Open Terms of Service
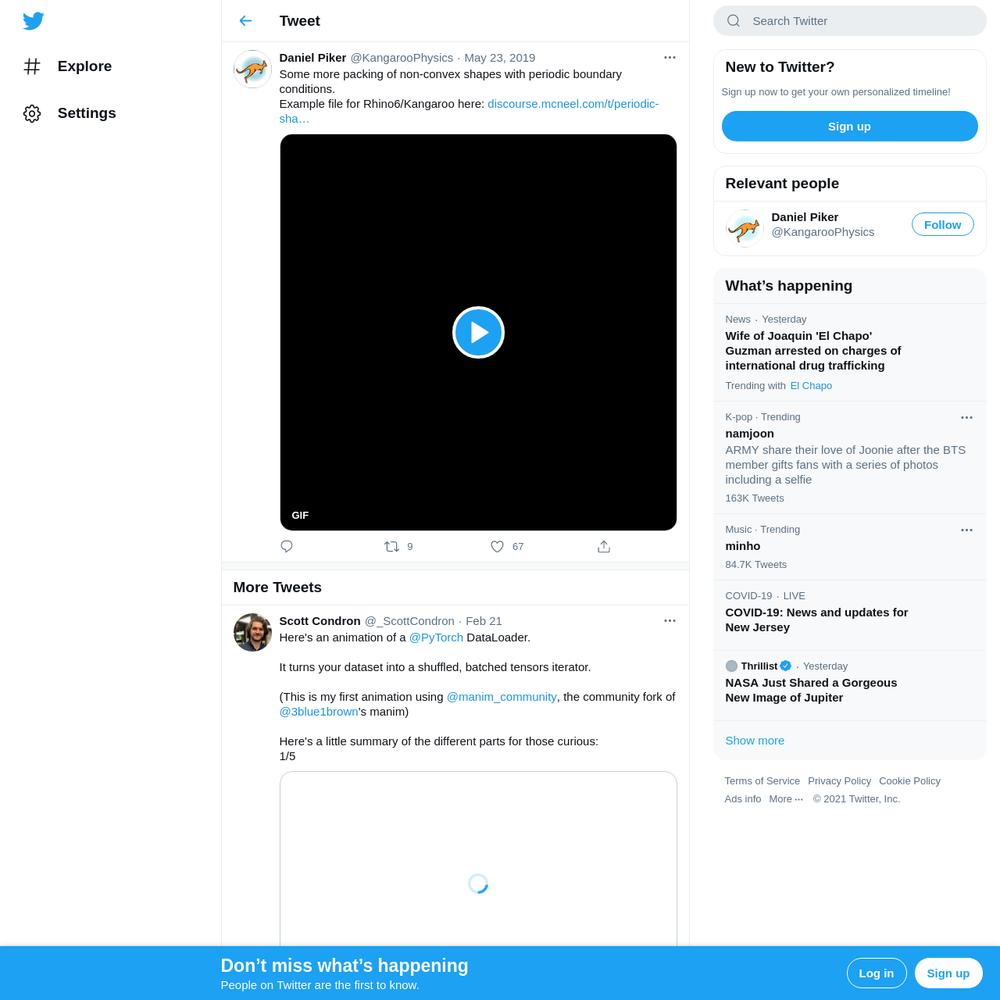1000x1000 pixels. click(x=761, y=781)
